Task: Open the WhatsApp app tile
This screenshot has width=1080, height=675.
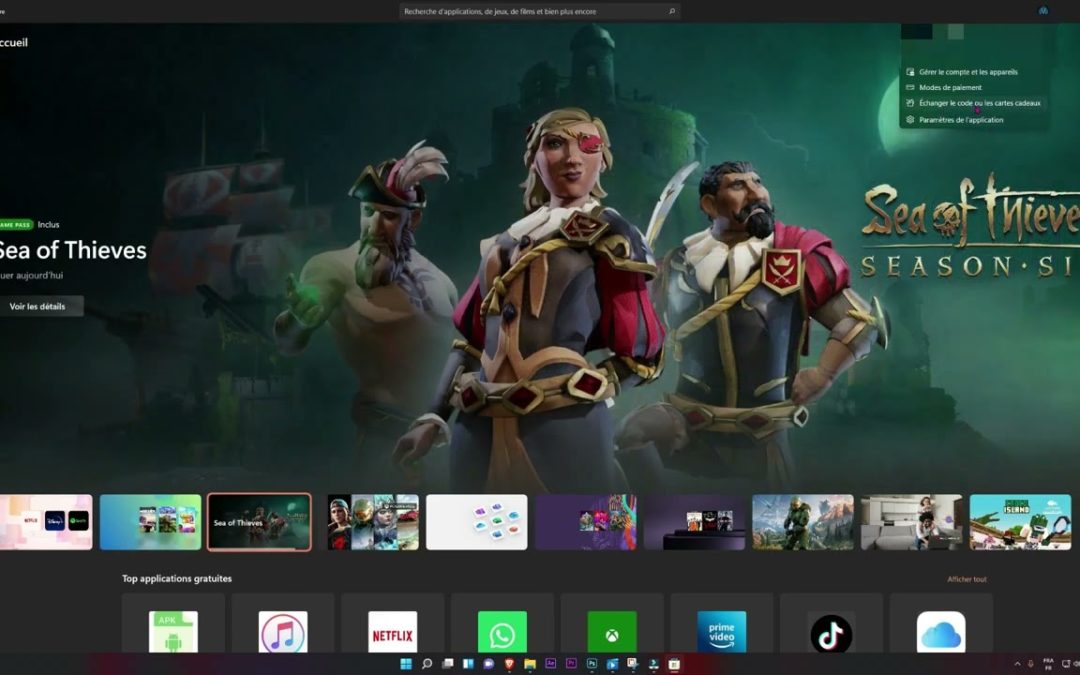Action: pyautogui.click(x=502, y=623)
